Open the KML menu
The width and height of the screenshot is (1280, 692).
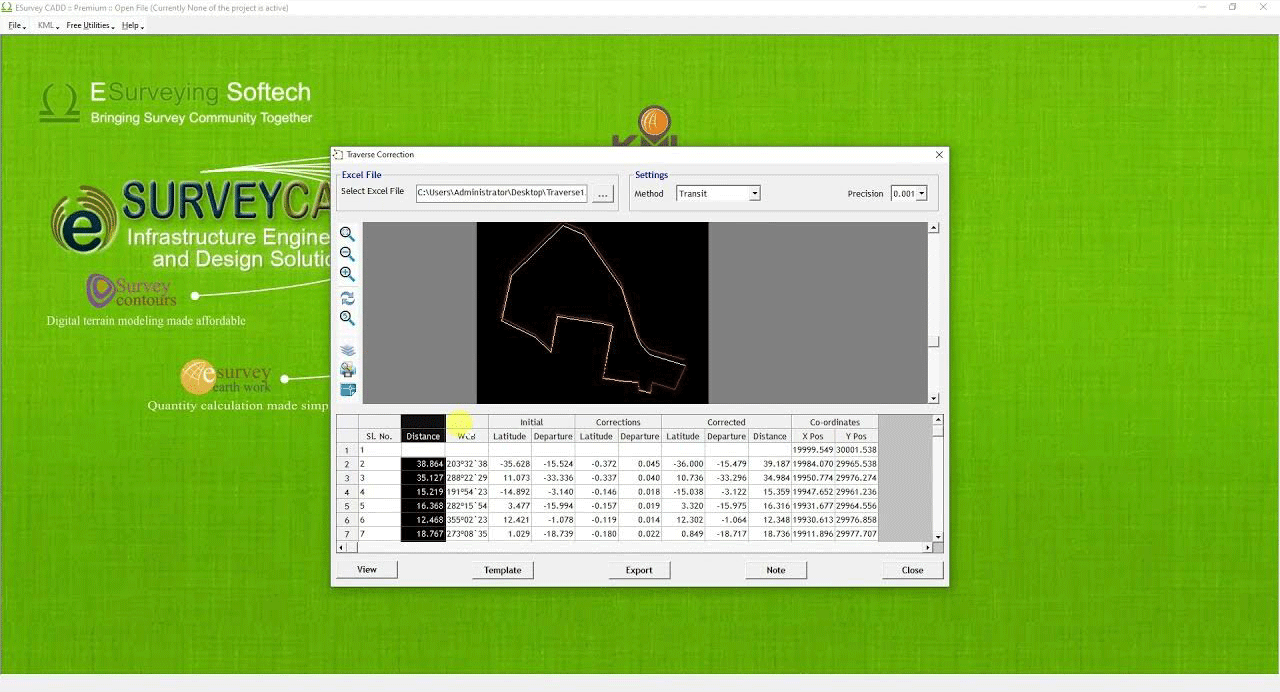tap(47, 25)
